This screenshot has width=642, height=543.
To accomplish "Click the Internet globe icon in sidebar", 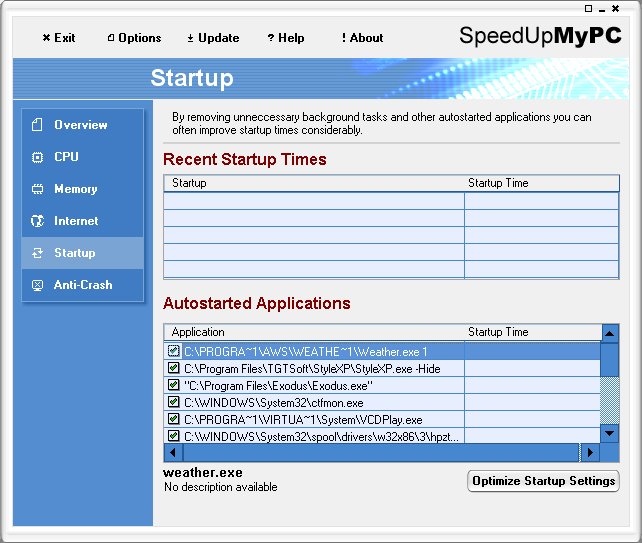I will (x=37, y=221).
